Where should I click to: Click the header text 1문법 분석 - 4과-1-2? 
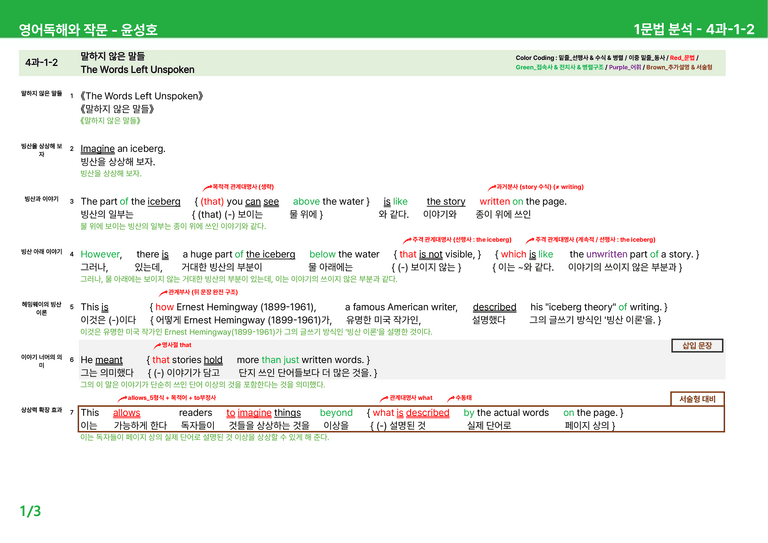click(x=694, y=29)
